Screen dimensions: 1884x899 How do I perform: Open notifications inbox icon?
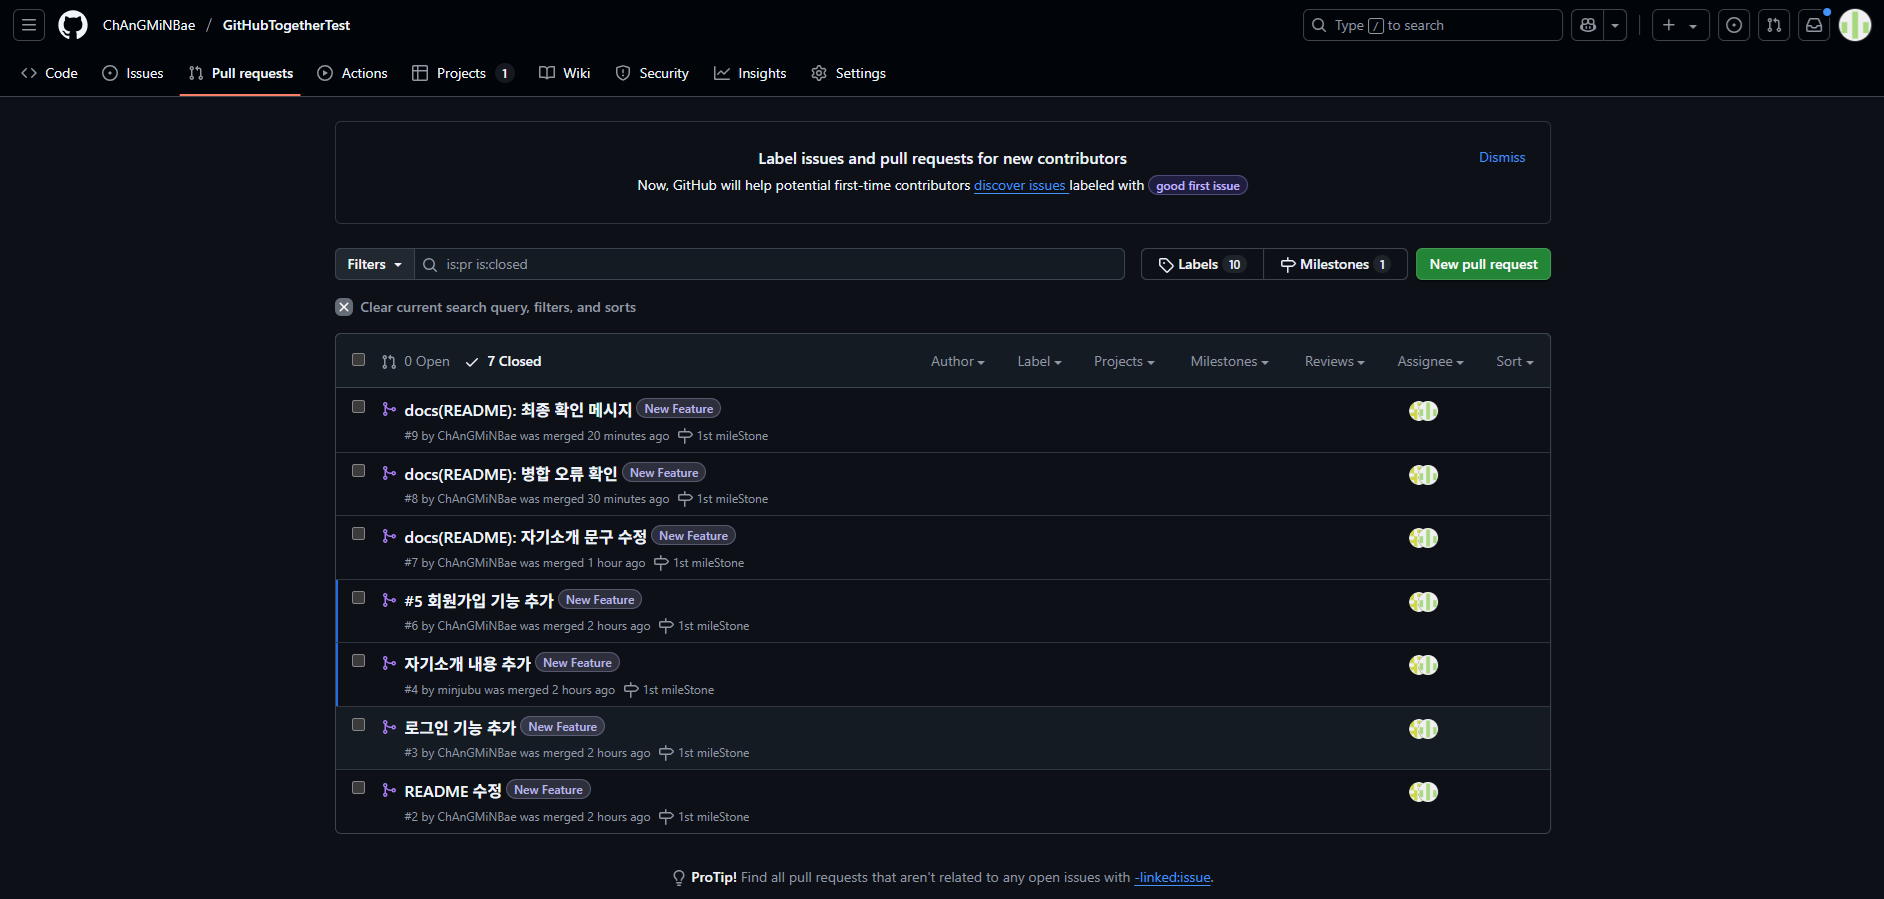click(1814, 25)
